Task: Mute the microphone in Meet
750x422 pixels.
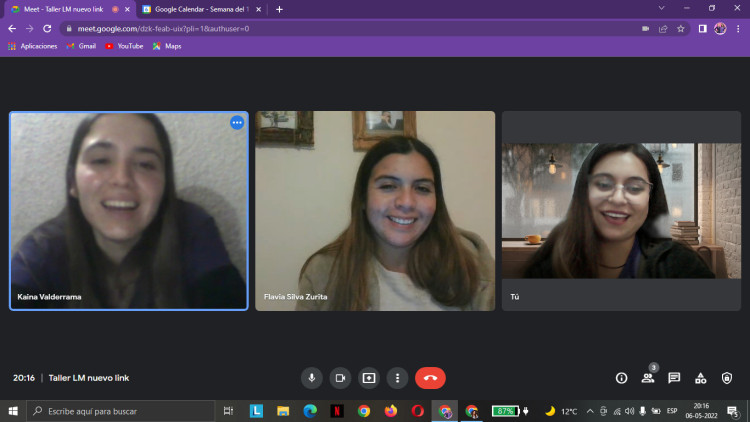Action: 311,378
